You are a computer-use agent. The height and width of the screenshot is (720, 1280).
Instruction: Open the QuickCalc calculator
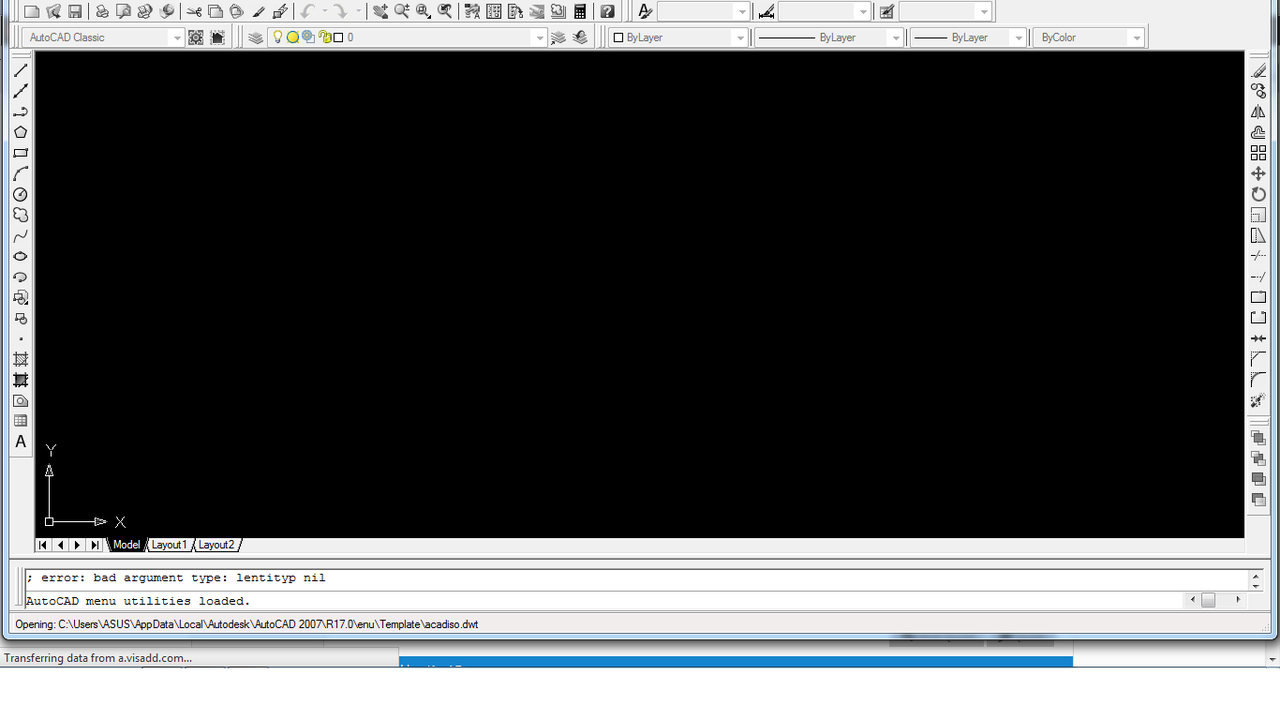pyautogui.click(x=580, y=12)
